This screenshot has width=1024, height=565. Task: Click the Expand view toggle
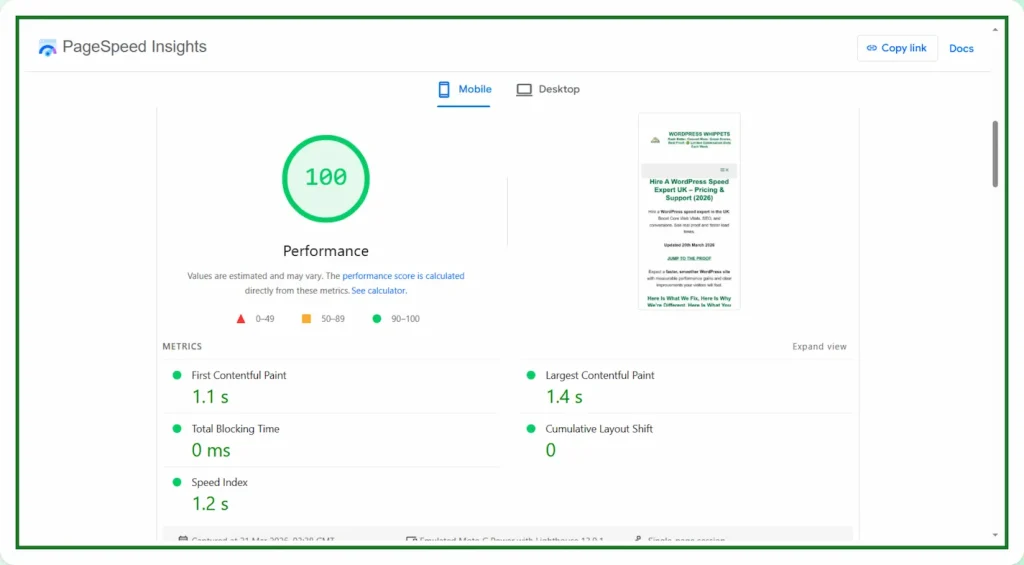819,346
